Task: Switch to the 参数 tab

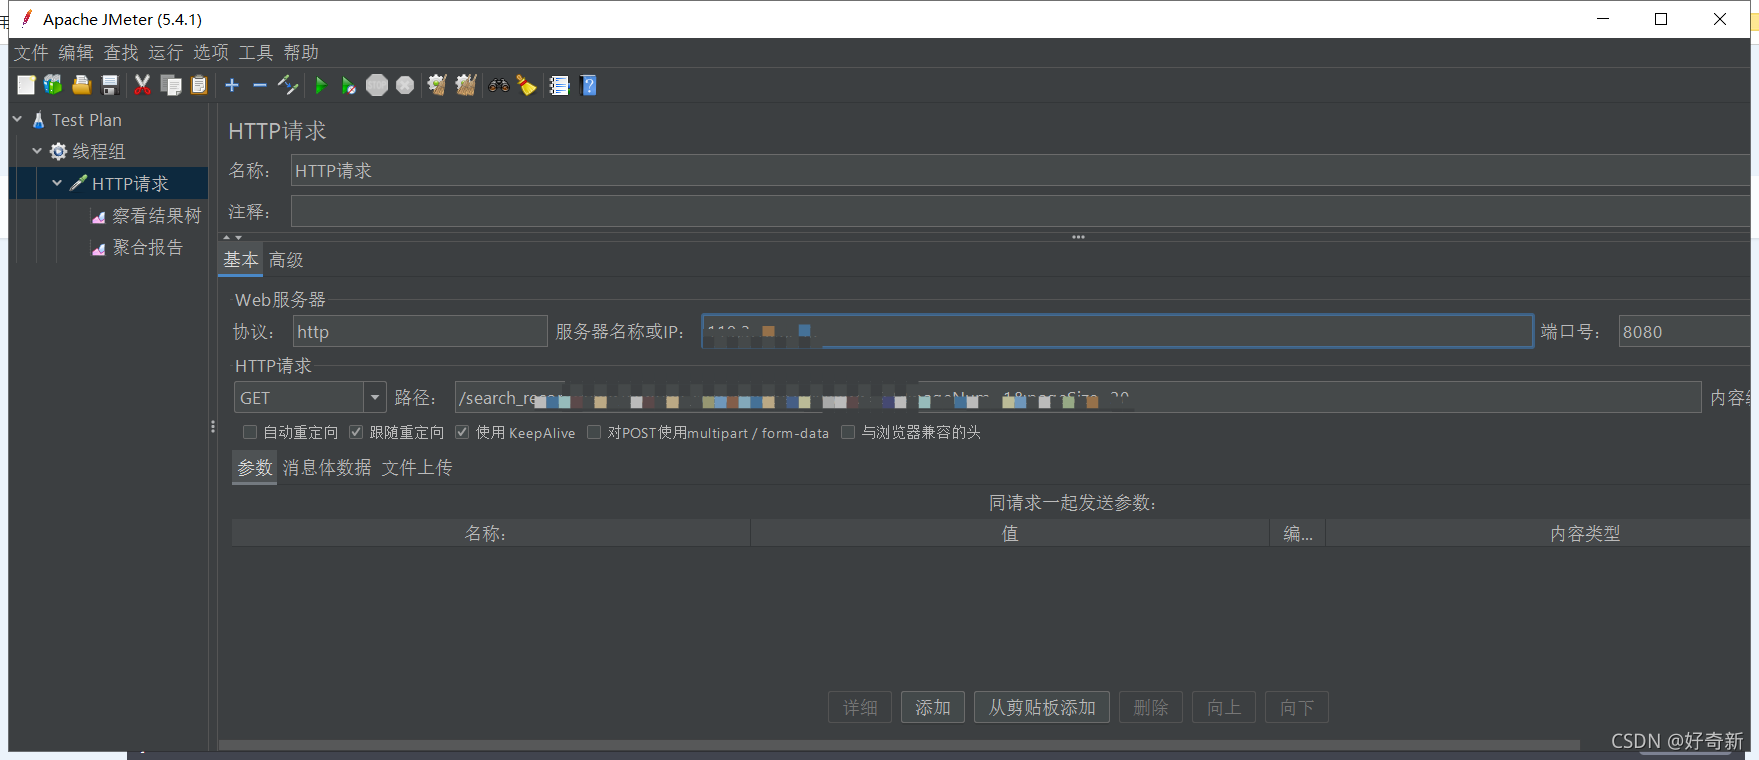Action: [x=255, y=468]
